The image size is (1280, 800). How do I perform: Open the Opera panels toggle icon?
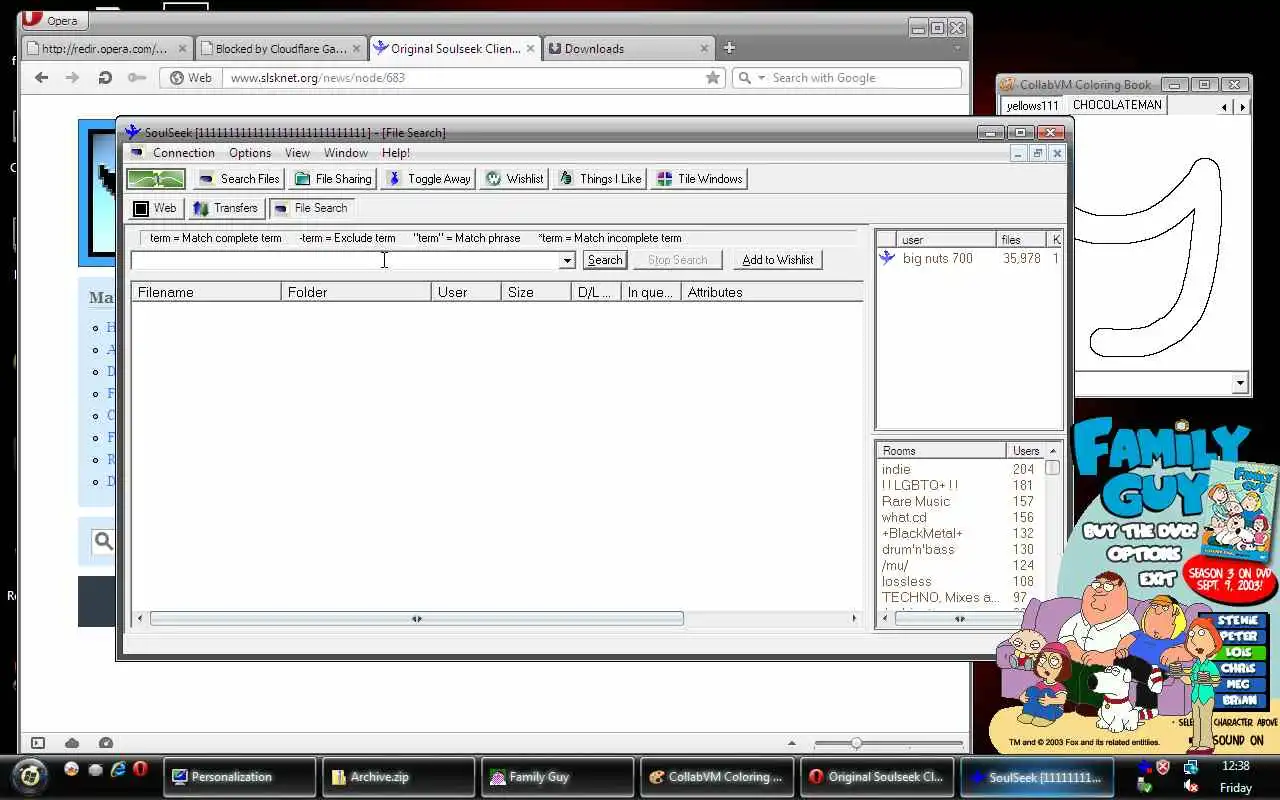[38, 743]
